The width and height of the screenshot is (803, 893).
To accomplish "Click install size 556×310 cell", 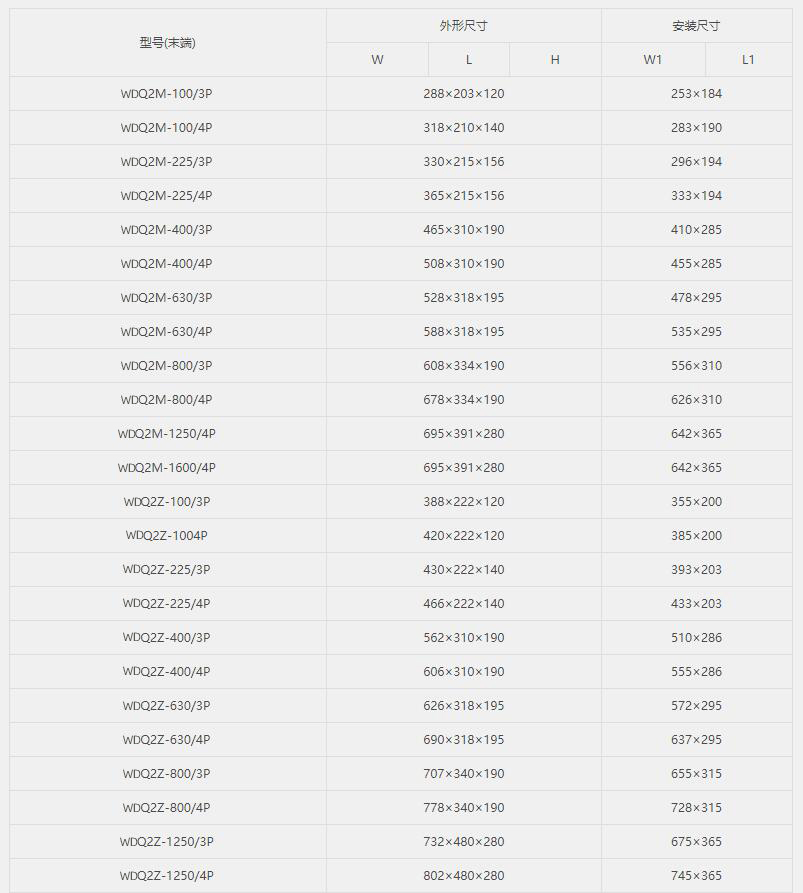I will (697, 366).
